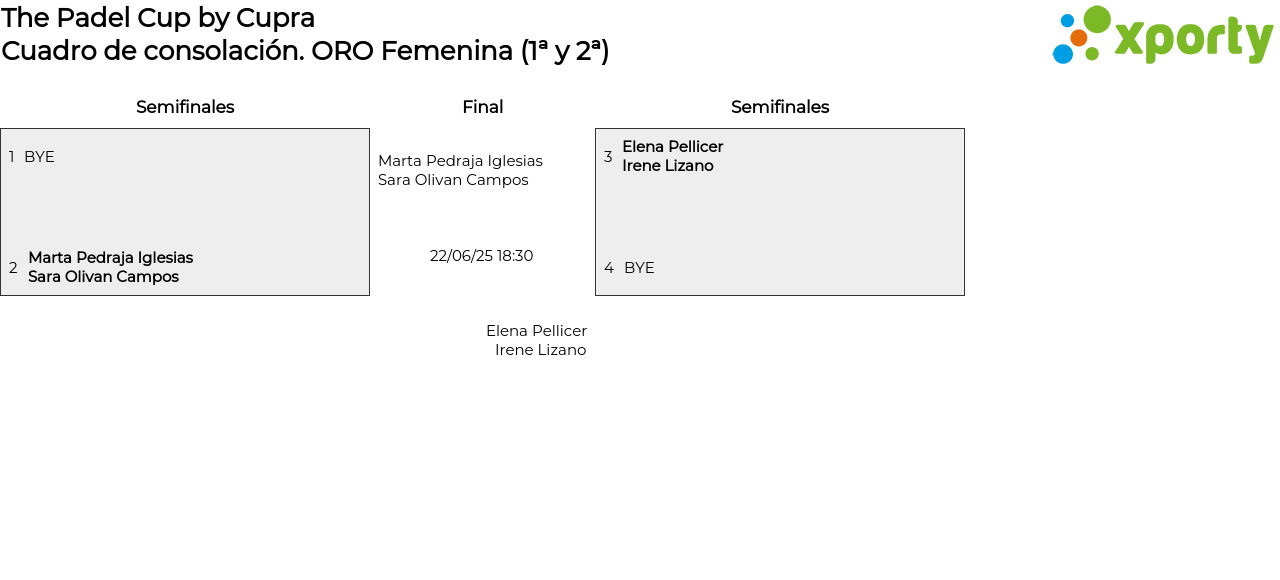This screenshot has height=580, width=1280.
Task: Click the xporty colored dots emblem
Action: click(1082, 35)
